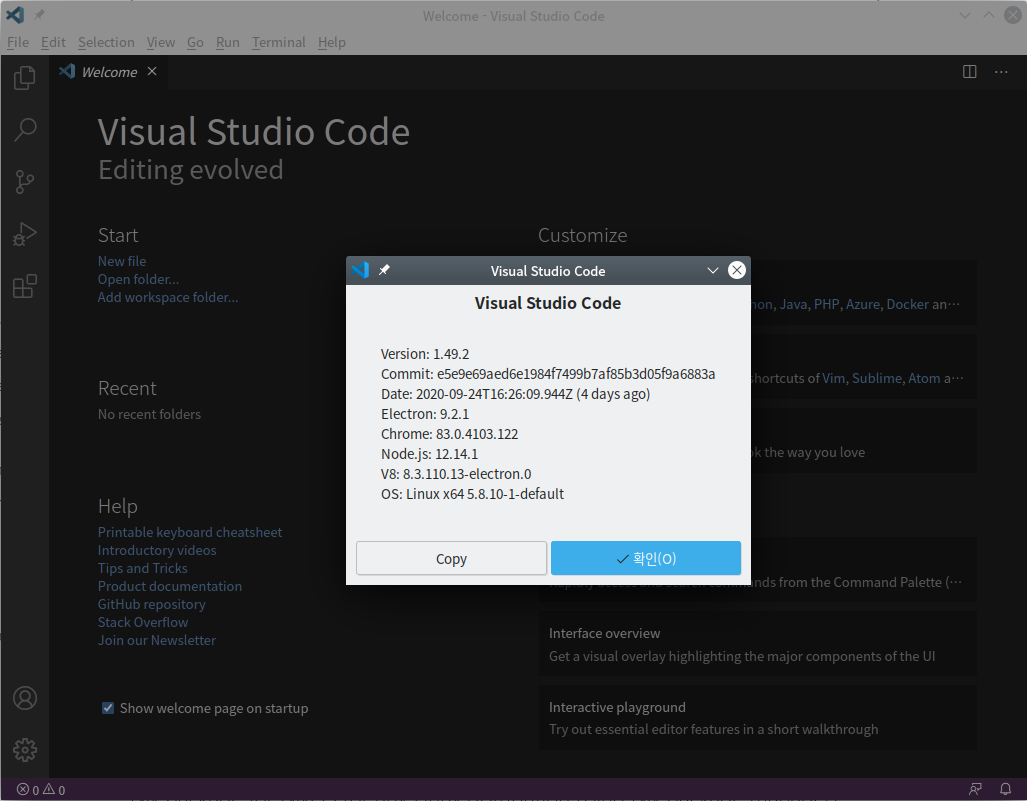This screenshot has width=1027, height=801.
Task: Click the Java language support link
Action: tap(793, 304)
